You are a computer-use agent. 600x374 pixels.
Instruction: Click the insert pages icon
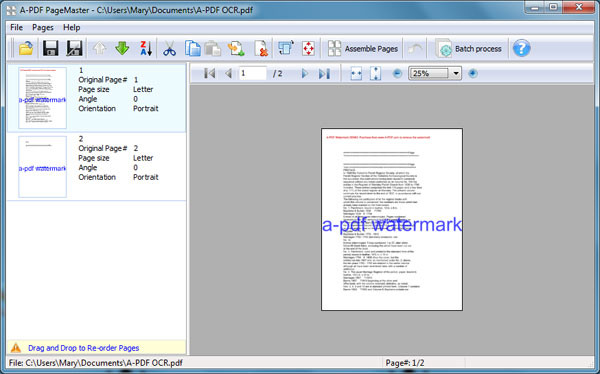(236, 49)
